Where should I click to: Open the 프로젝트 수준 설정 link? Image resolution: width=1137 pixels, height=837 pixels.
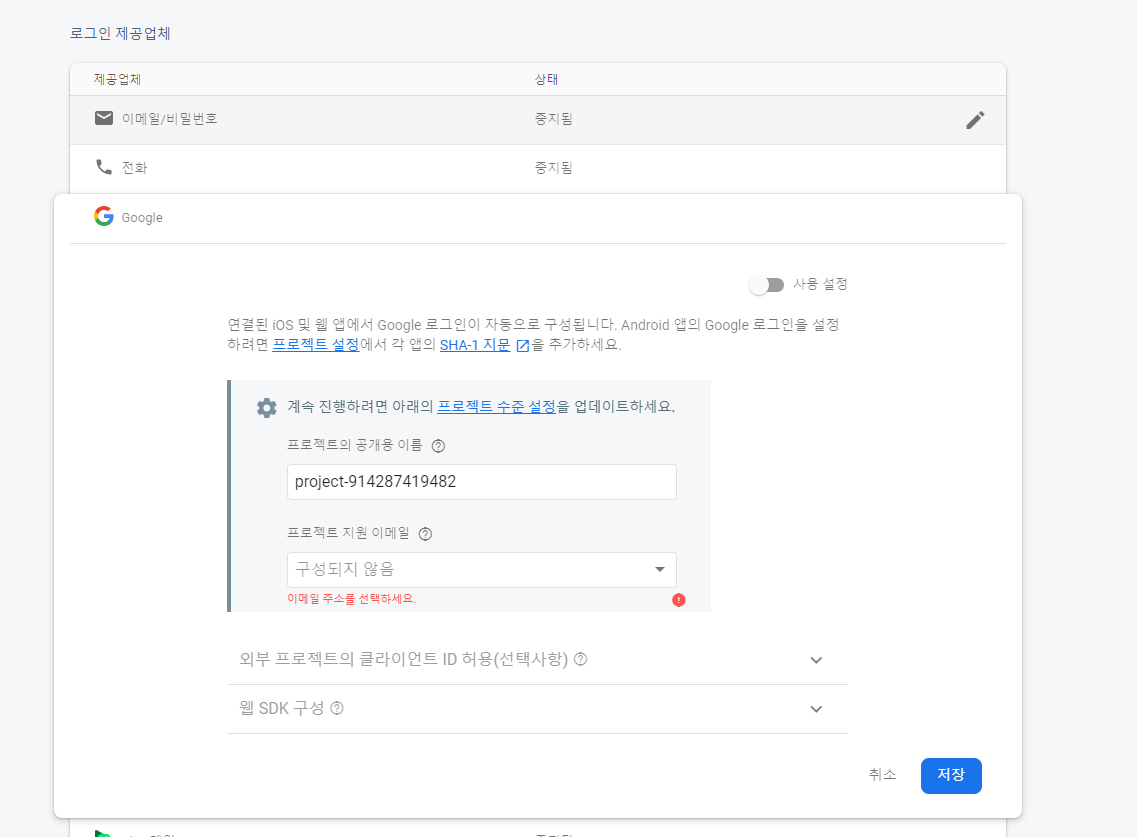(x=497, y=407)
